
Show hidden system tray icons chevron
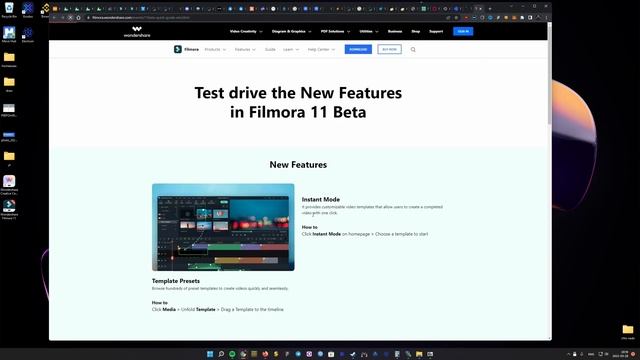[x=568, y=354]
